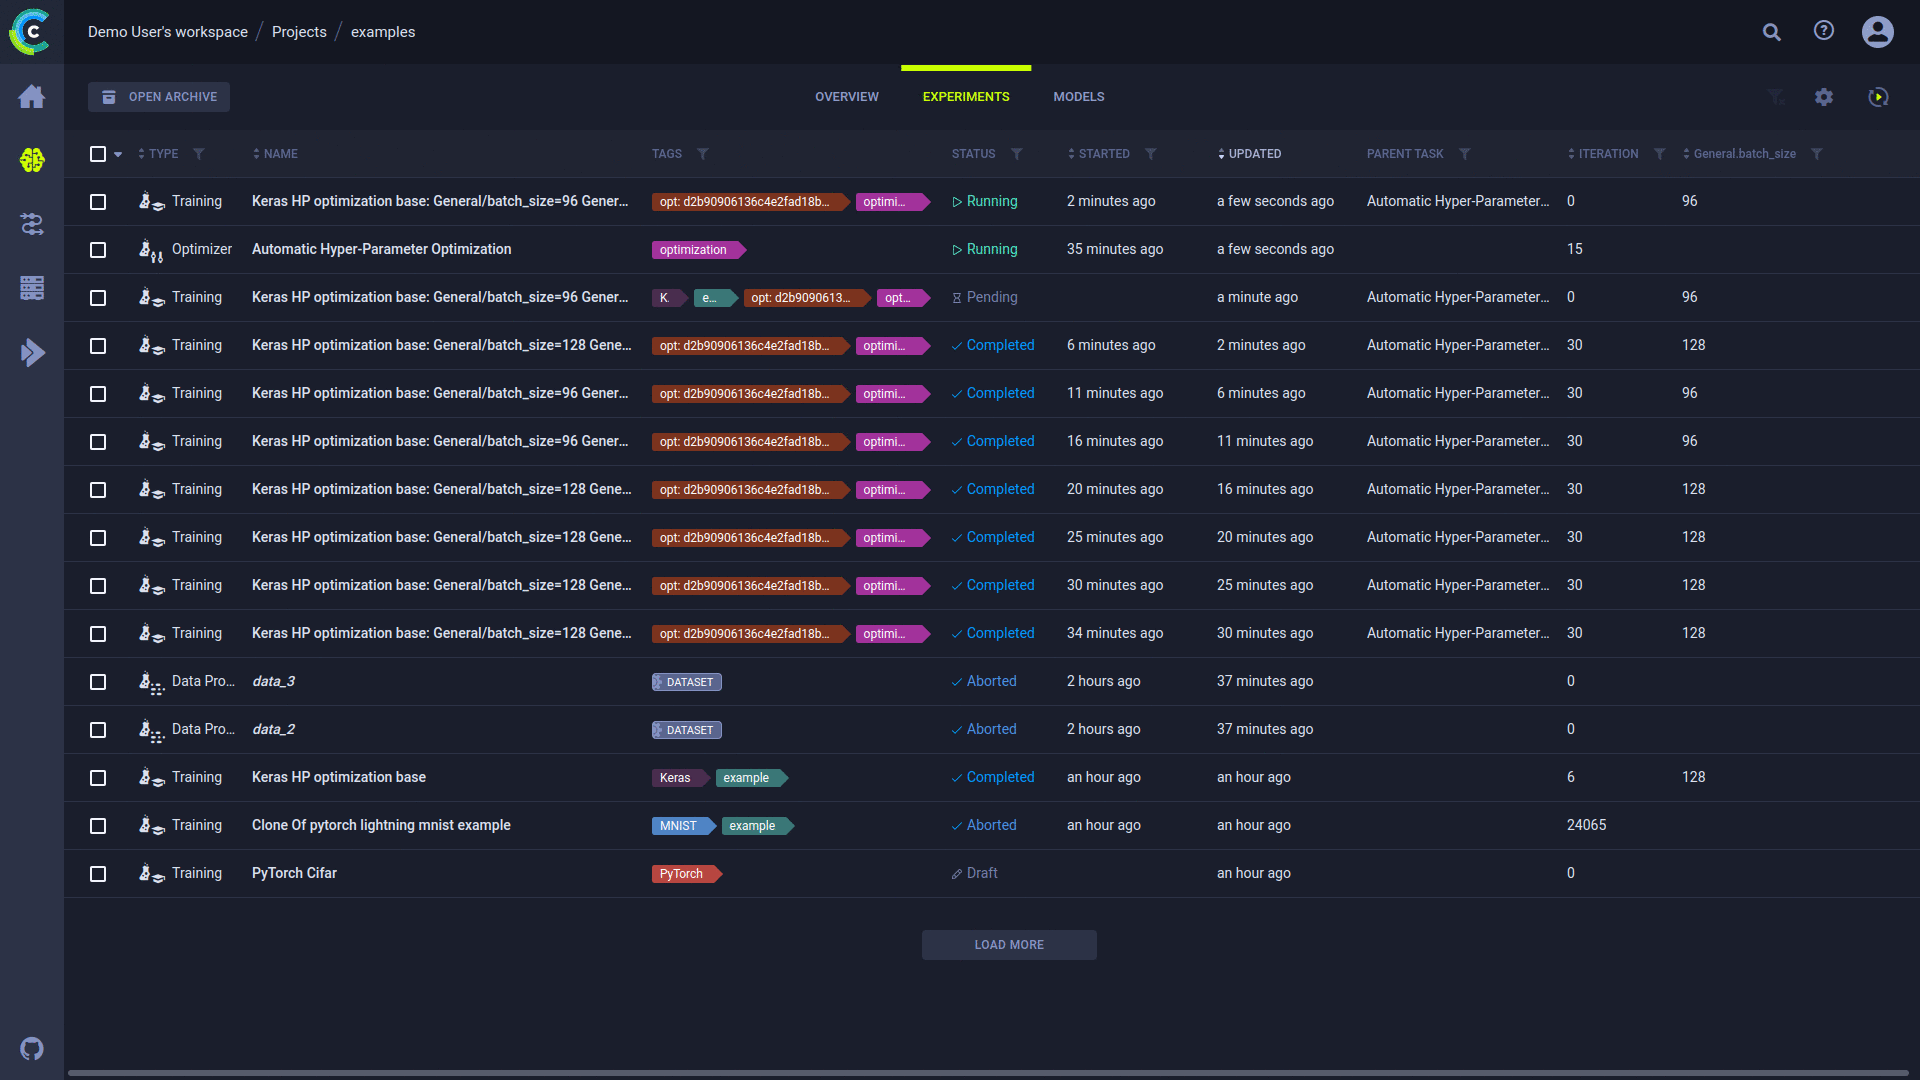Open the selection dropdown arrow beside select-all checkbox
1920x1080 pixels.
point(118,154)
